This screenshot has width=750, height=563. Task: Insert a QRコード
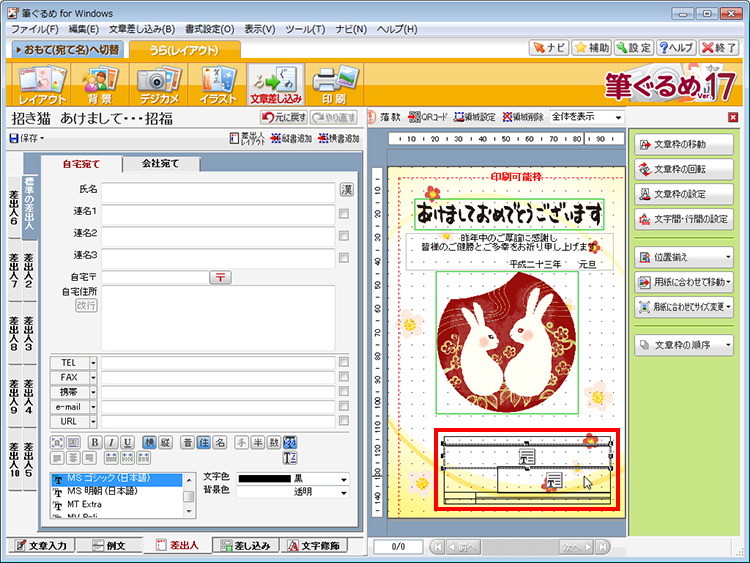pyautogui.click(x=428, y=117)
